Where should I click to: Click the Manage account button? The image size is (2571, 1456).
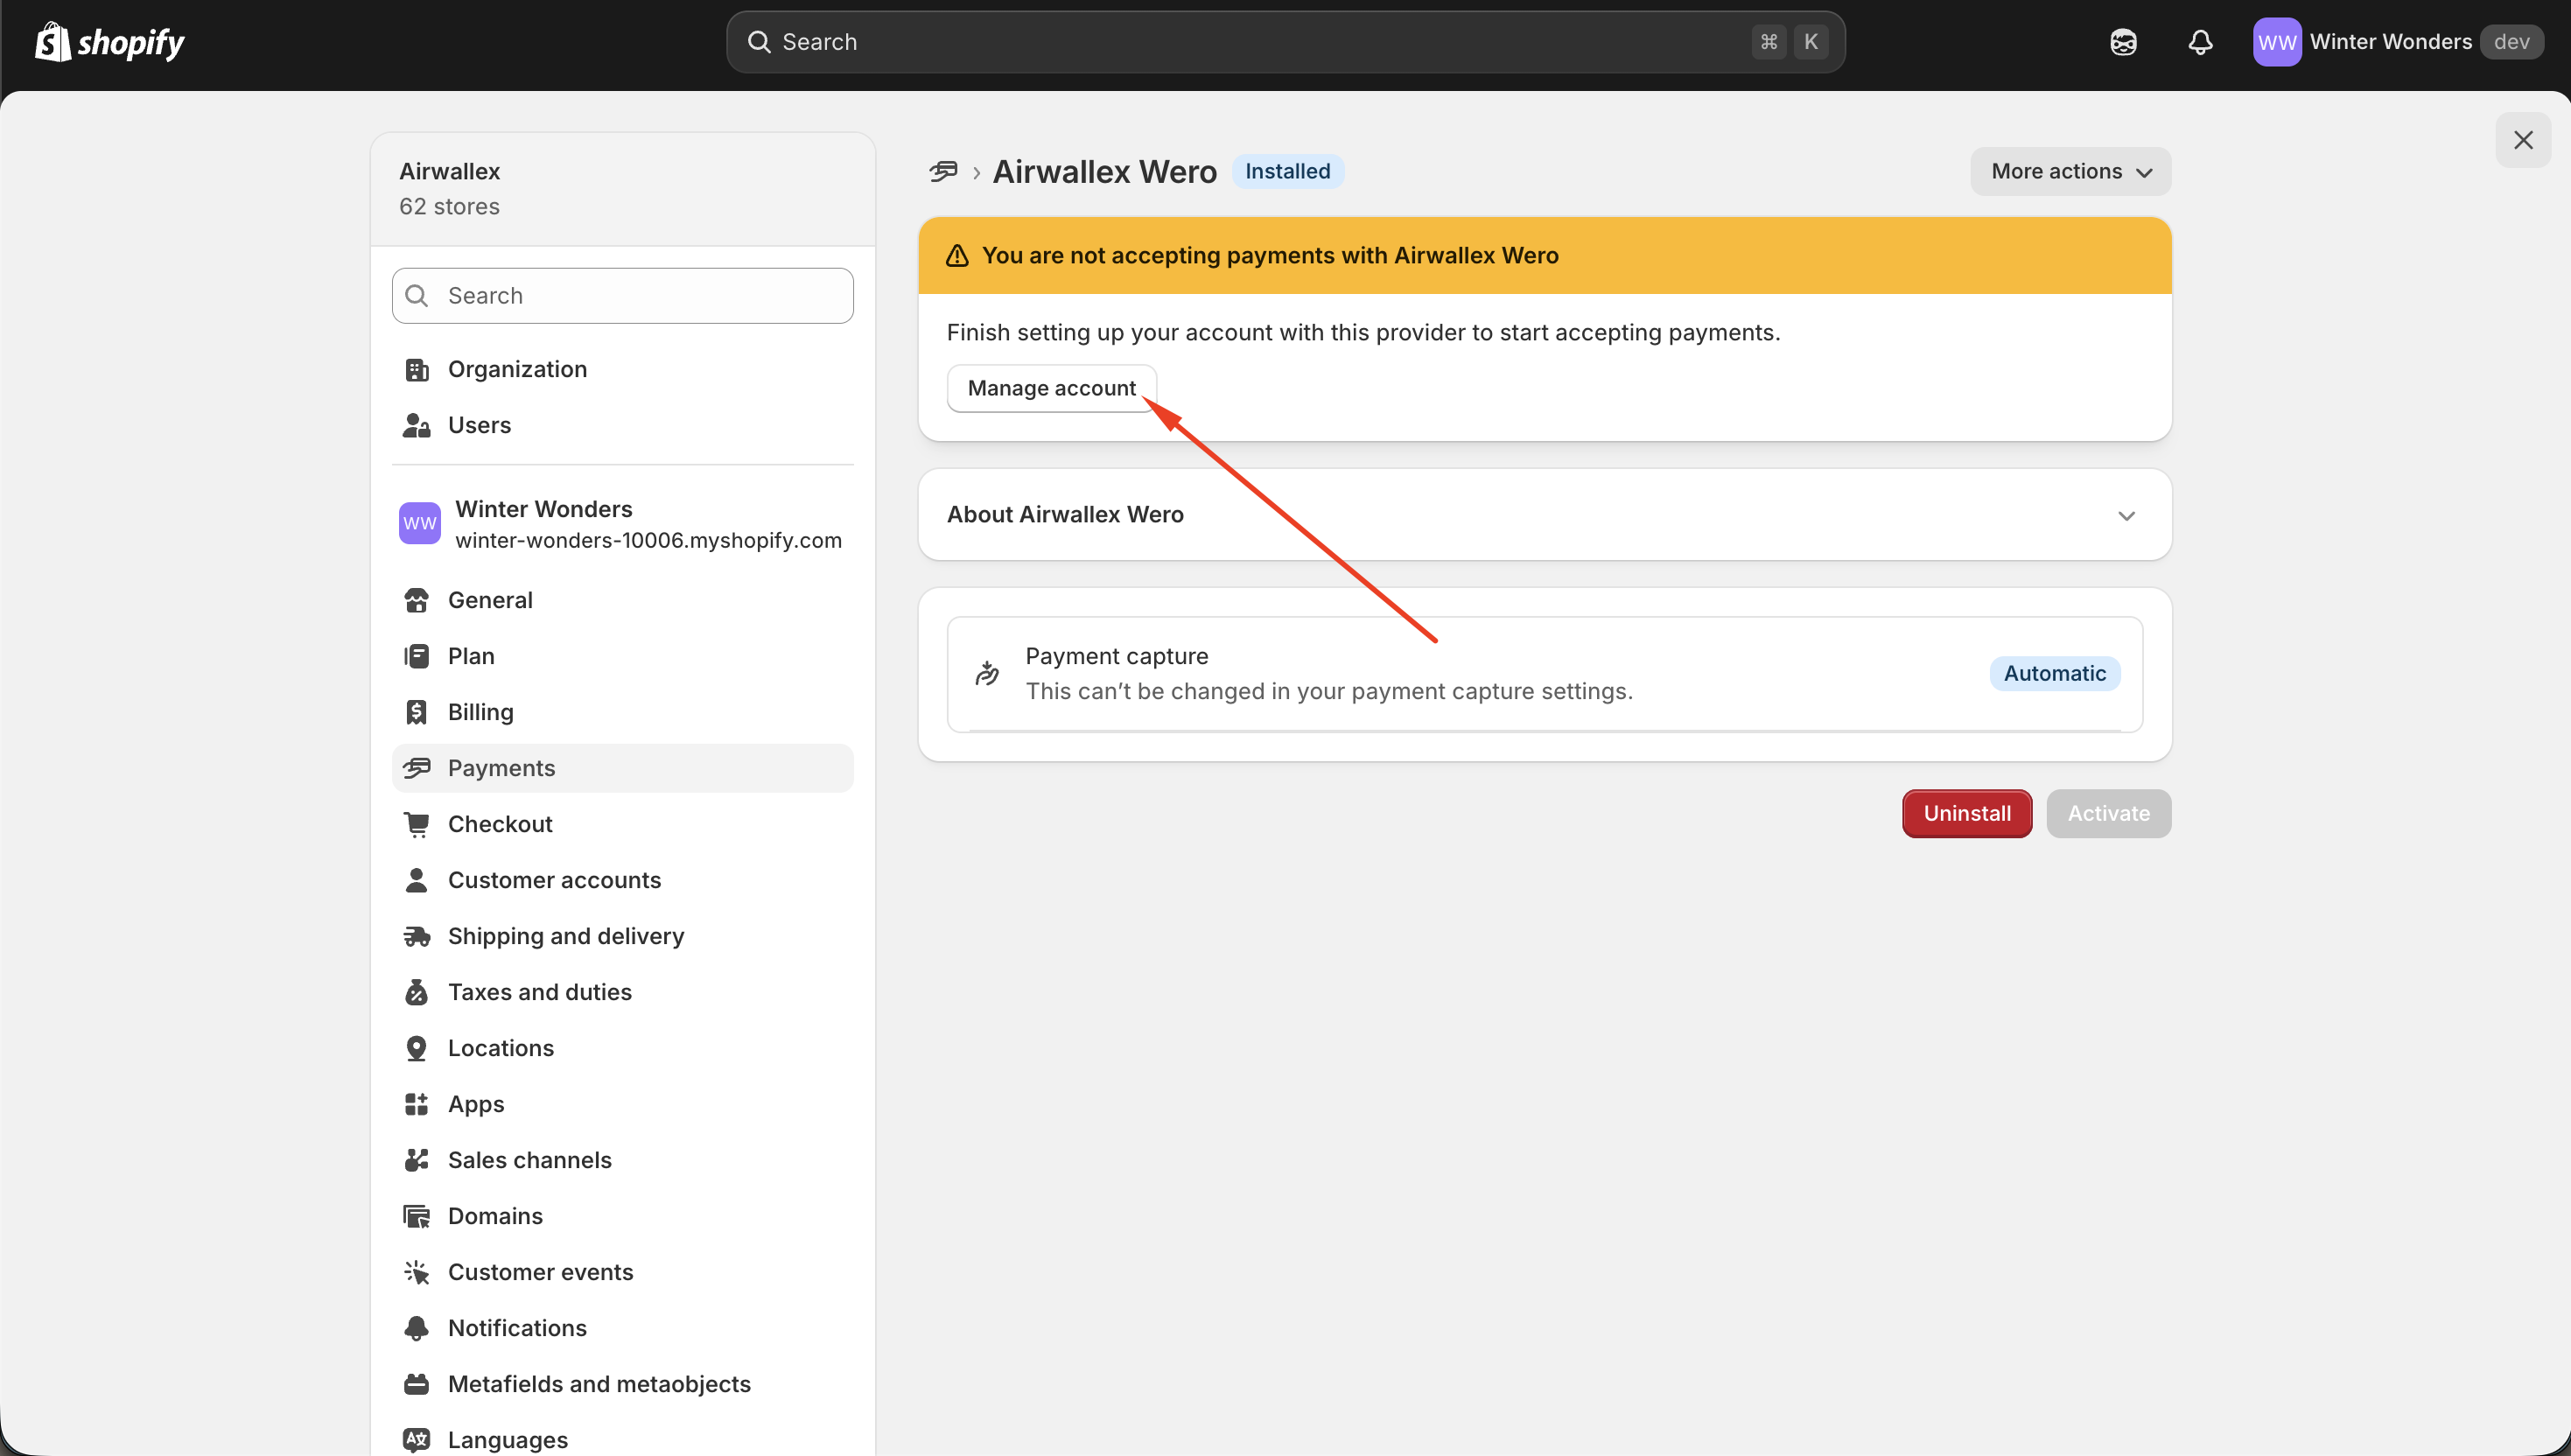click(x=1051, y=388)
